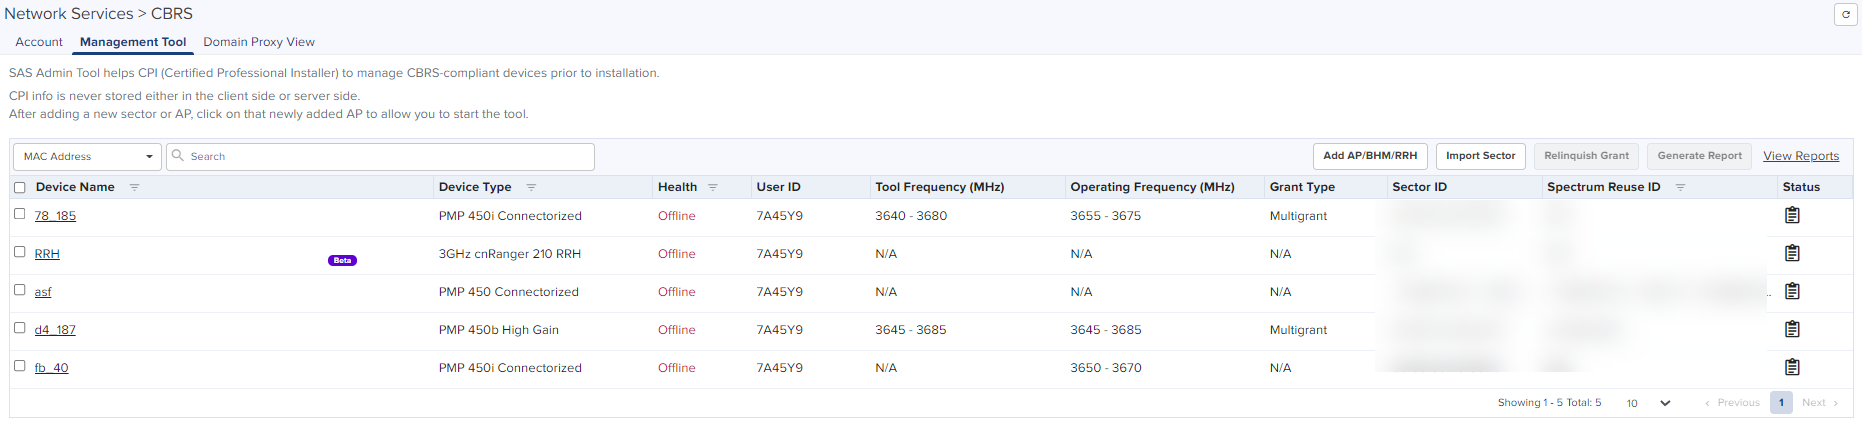1862x427 pixels.
Task: Open the Domain Proxy View tab
Action: click(x=259, y=42)
